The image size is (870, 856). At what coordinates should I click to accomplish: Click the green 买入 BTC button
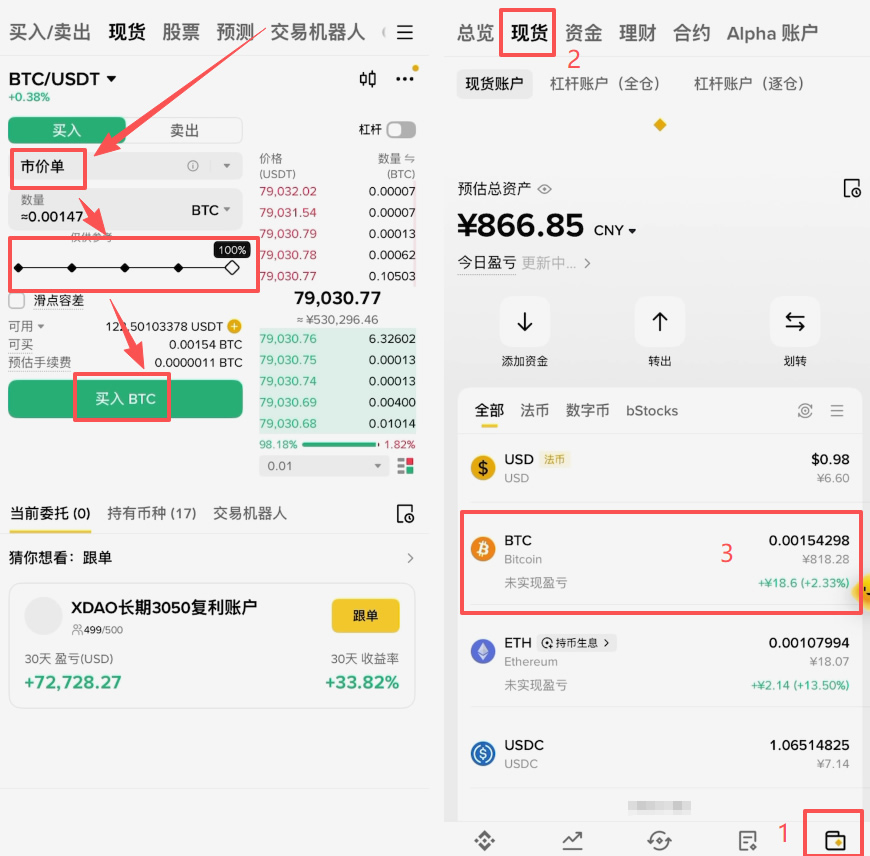point(125,399)
